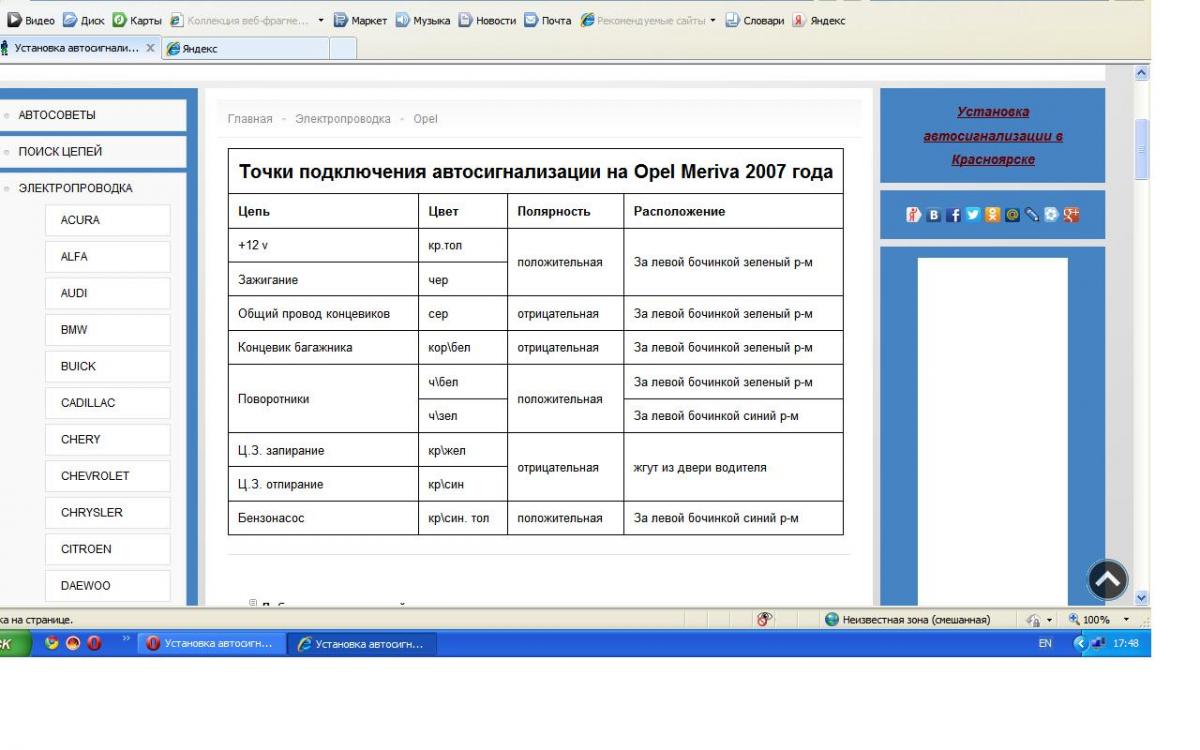
Task: Open the Почта favorites bar shortcut
Action: tap(548, 20)
